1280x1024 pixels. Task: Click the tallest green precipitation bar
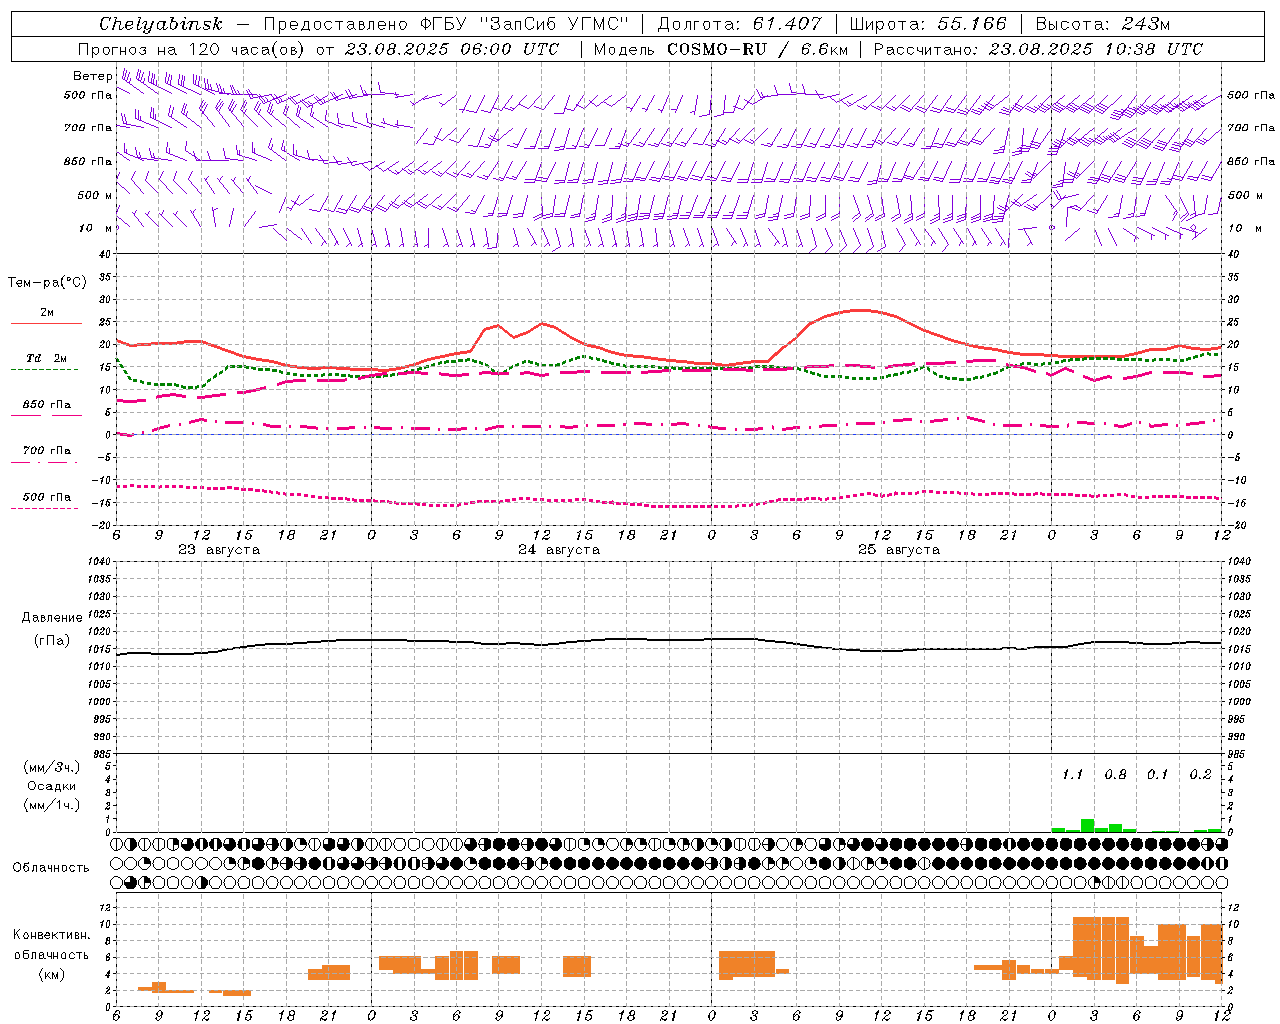point(1087,826)
